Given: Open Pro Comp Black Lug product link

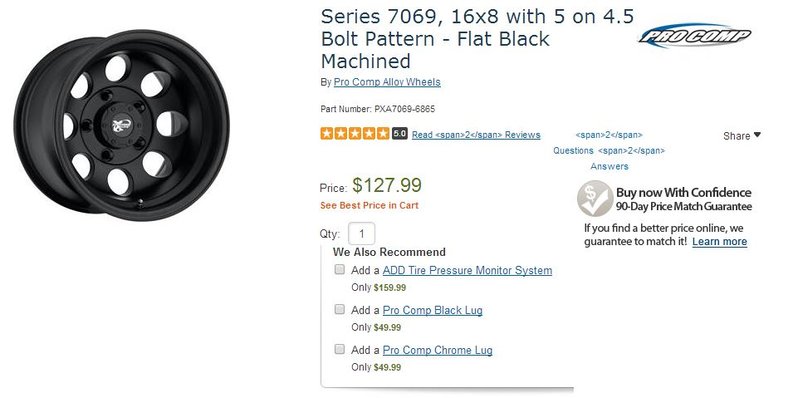Looking at the screenshot, I should pyautogui.click(x=433, y=310).
